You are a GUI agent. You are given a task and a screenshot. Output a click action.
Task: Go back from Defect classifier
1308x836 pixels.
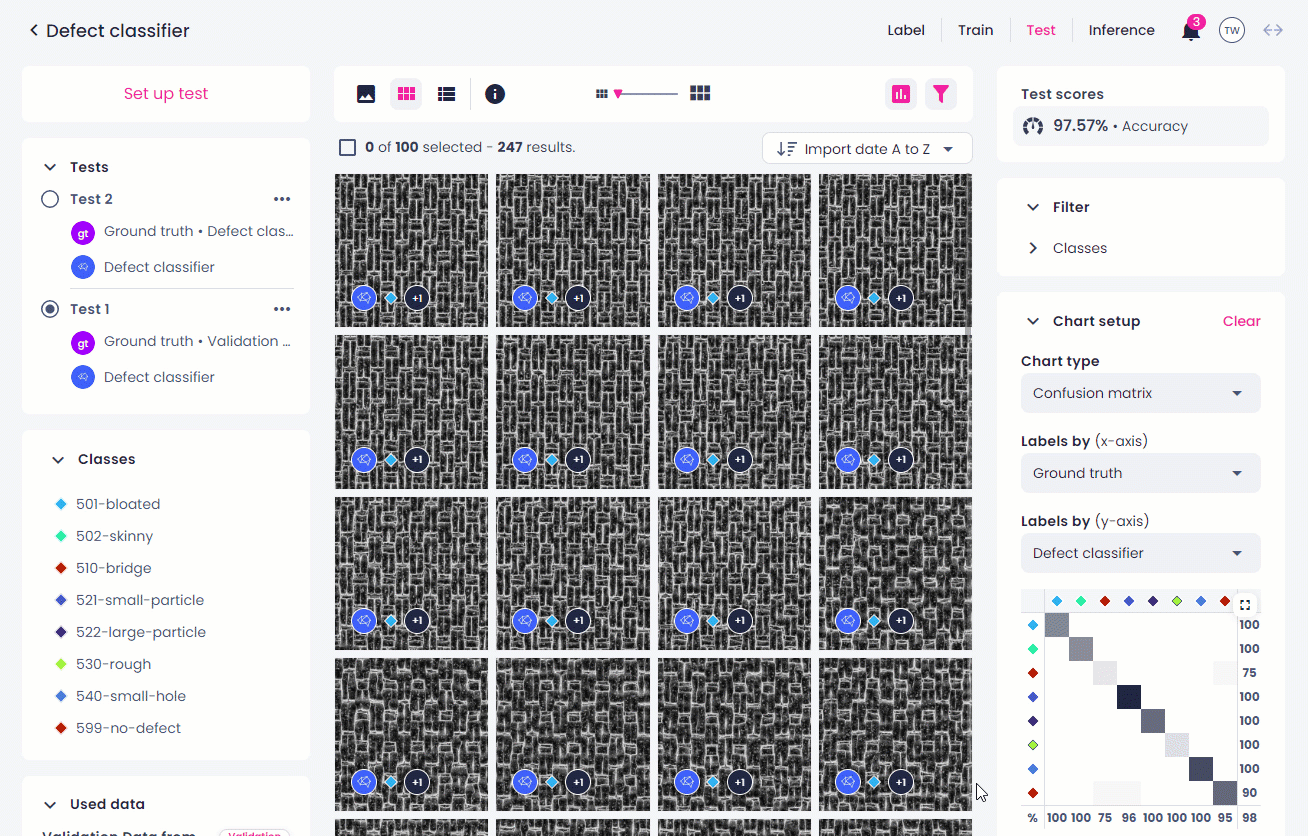point(34,31)
